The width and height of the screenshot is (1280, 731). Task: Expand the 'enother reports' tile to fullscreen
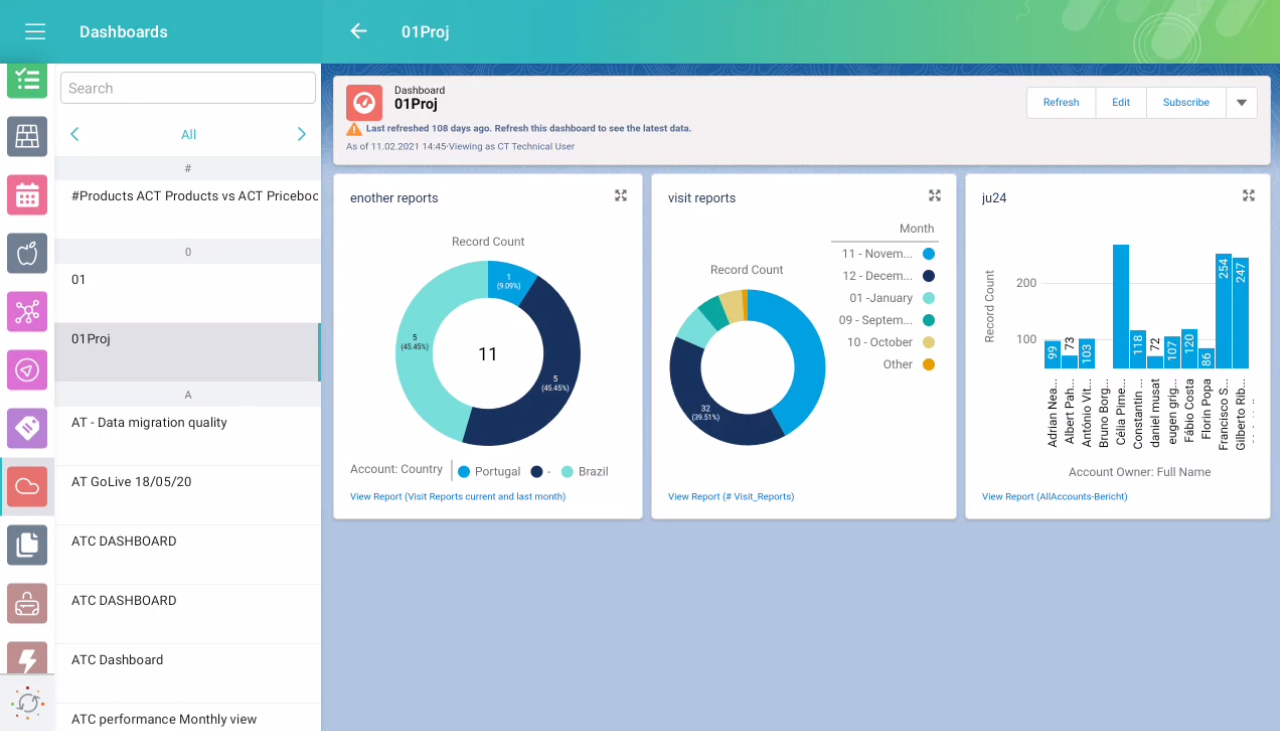pos(620,196)
